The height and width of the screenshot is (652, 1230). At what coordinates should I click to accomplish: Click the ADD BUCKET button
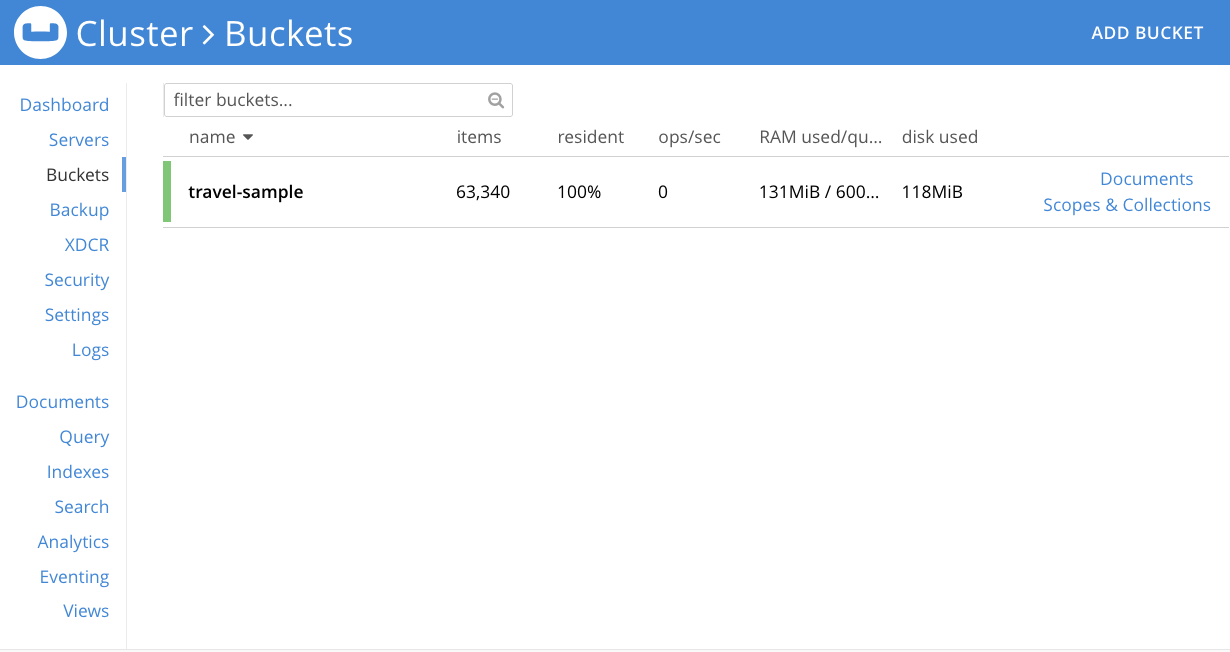(1147, 32)
